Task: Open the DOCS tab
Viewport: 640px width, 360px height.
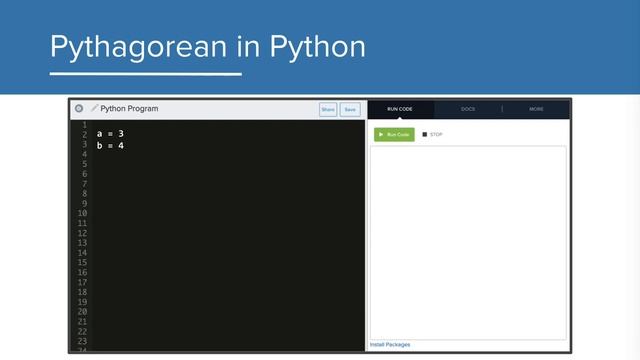Action: click(468, 109)
